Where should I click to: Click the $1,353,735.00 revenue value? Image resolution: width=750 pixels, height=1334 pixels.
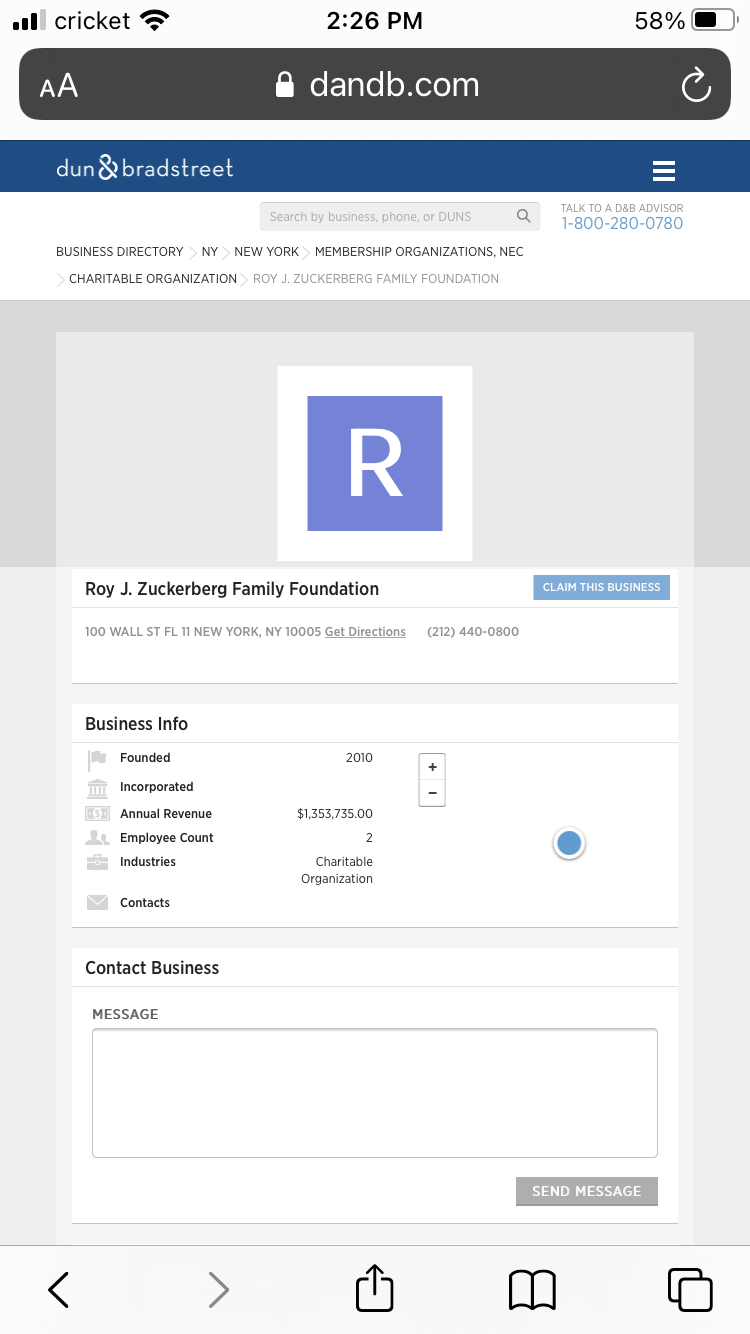[335, 814]
